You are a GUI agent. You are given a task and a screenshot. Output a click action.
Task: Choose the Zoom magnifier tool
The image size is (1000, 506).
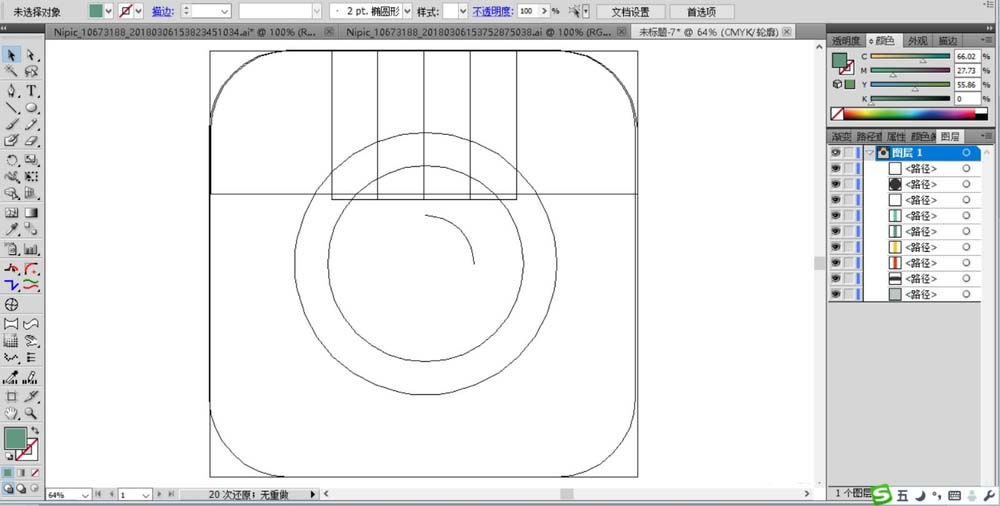click(x=32, y=412)
